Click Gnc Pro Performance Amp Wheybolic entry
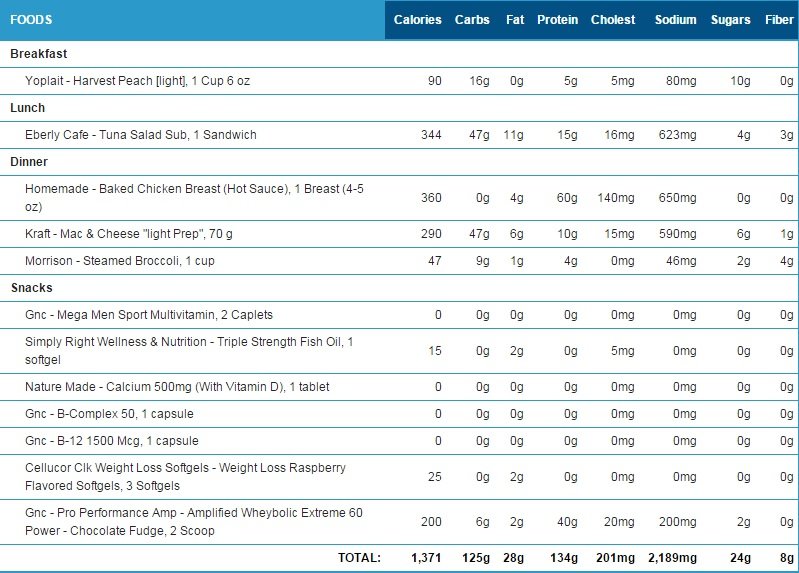This screenshot has height=573, width=799. [x=194, y=522]
